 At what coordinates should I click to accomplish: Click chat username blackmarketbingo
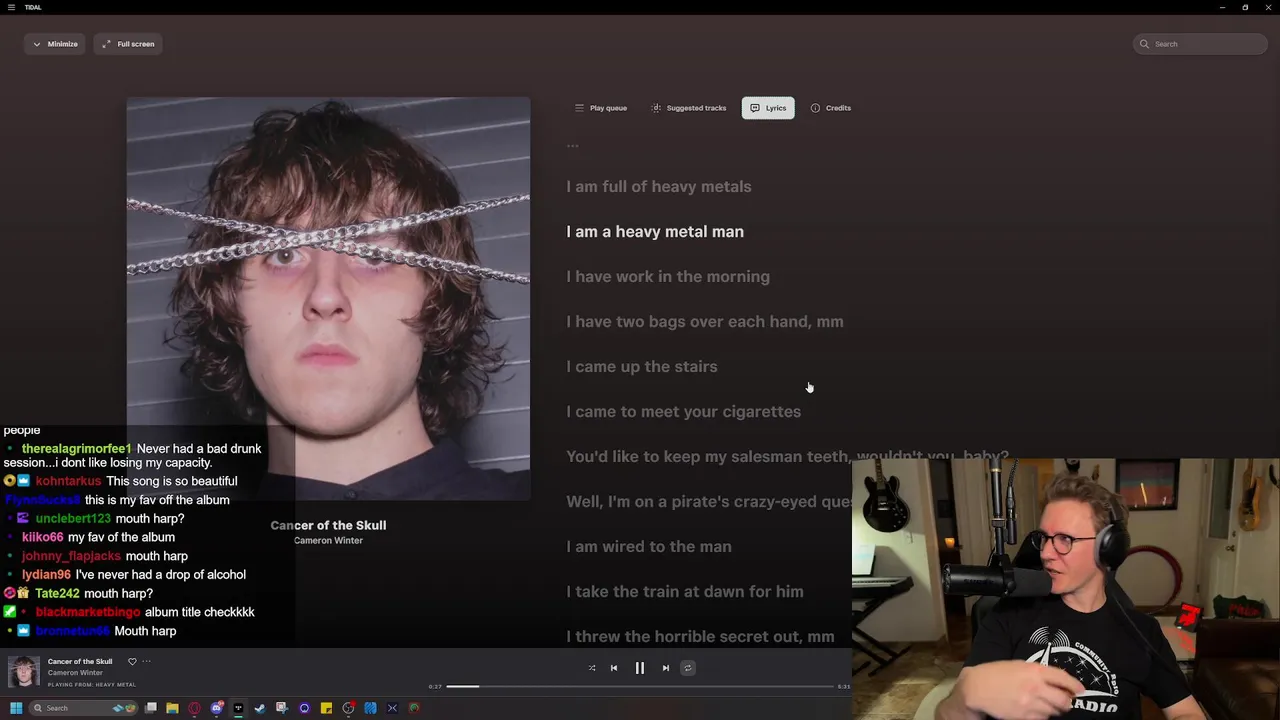88,612
